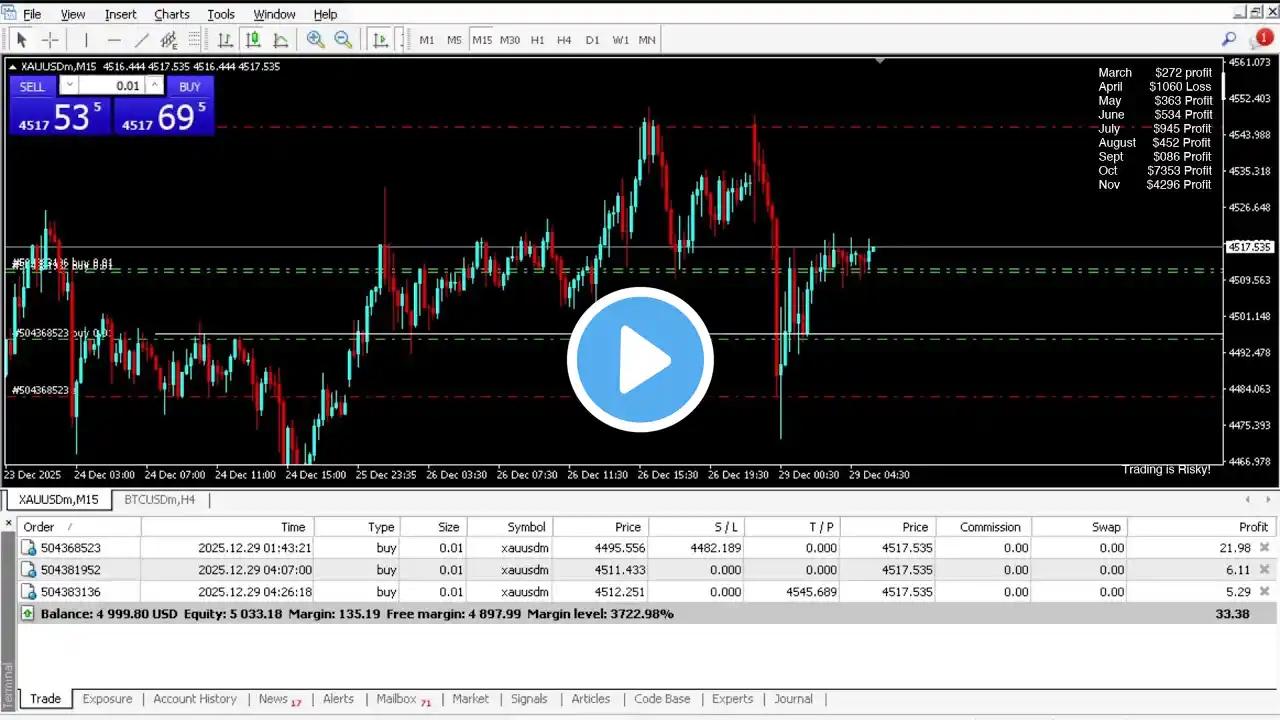The height and width of the screenshot is (720, 1280).
Task: Close order 504383136 with its X
Action: 1265,592
